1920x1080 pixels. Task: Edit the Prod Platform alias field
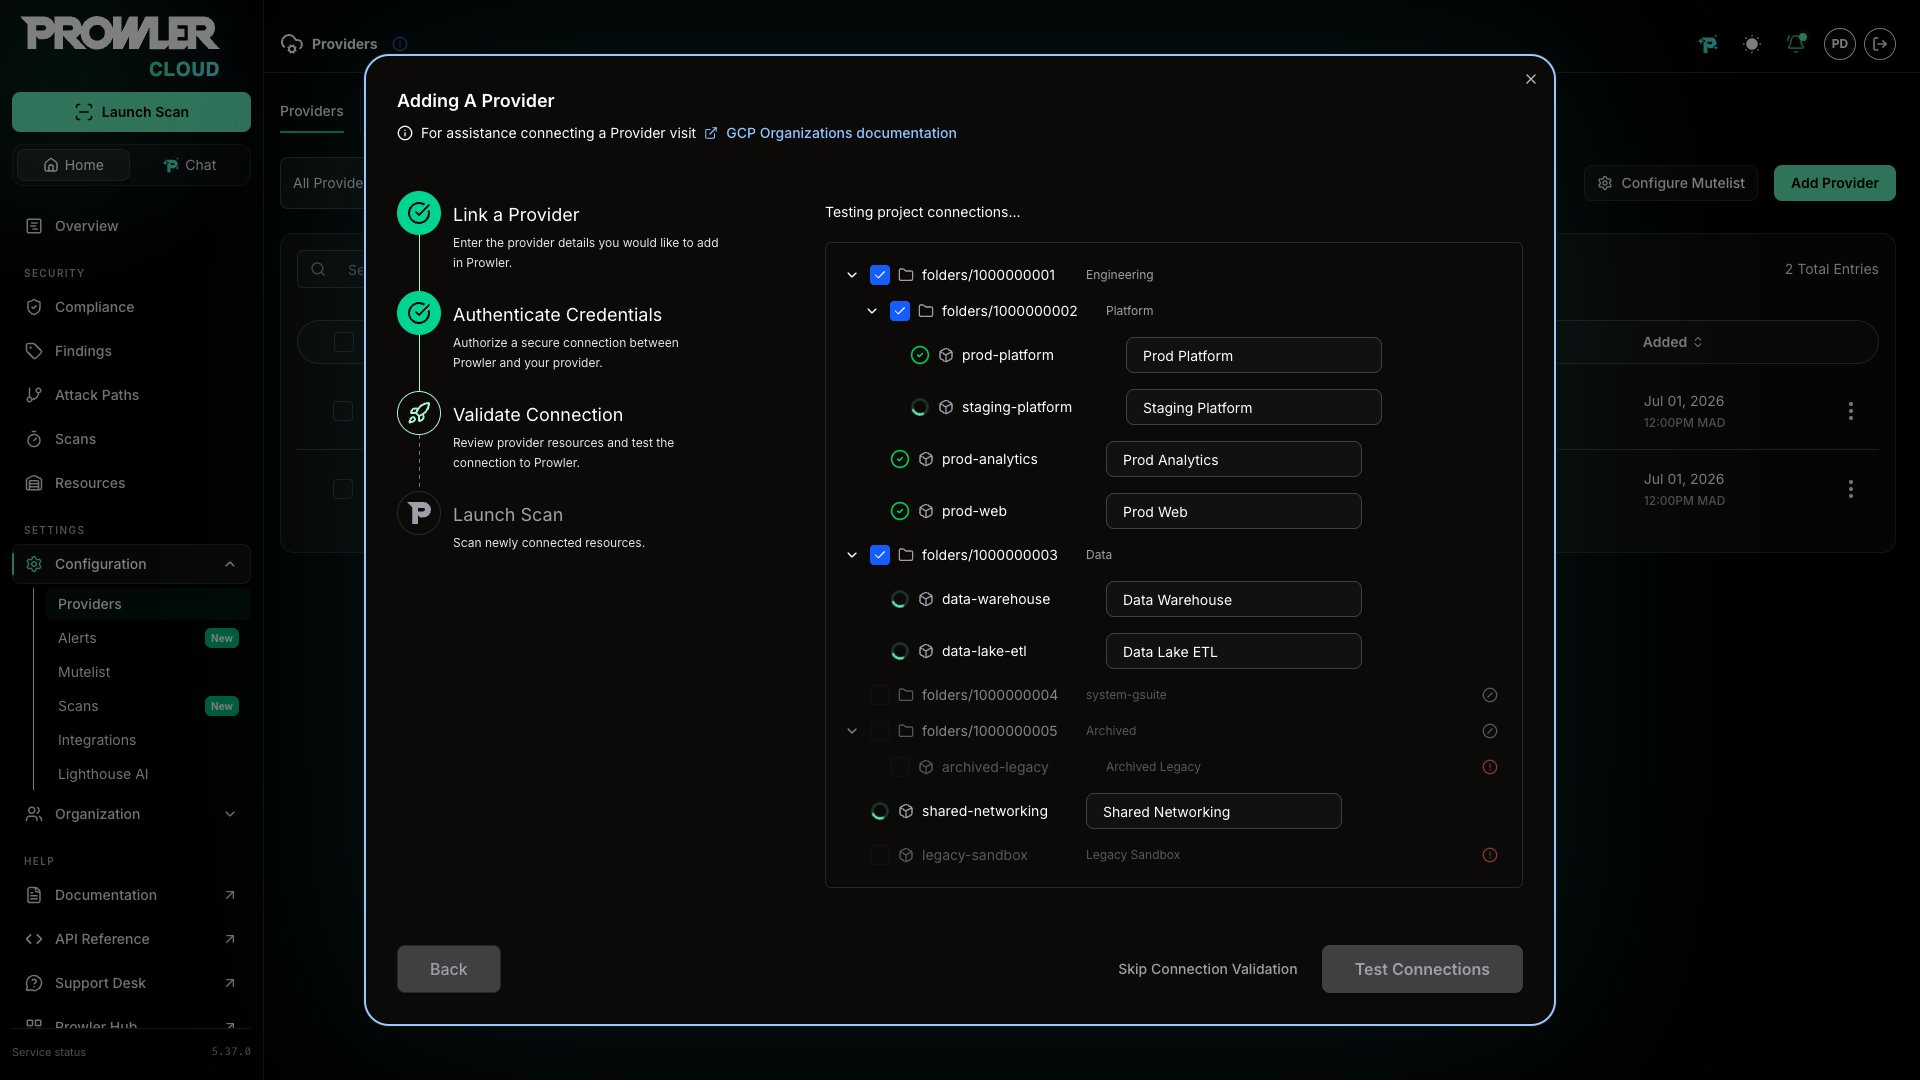tap(1254, 355)
